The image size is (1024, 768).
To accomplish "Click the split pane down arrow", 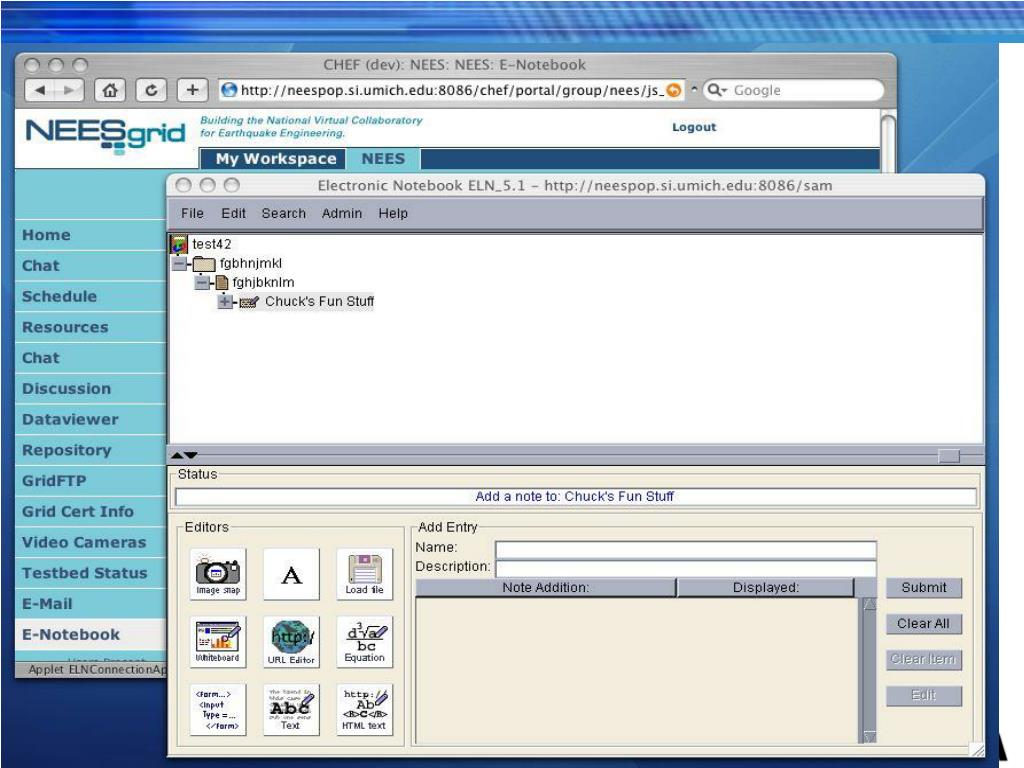I will point(191,455).
